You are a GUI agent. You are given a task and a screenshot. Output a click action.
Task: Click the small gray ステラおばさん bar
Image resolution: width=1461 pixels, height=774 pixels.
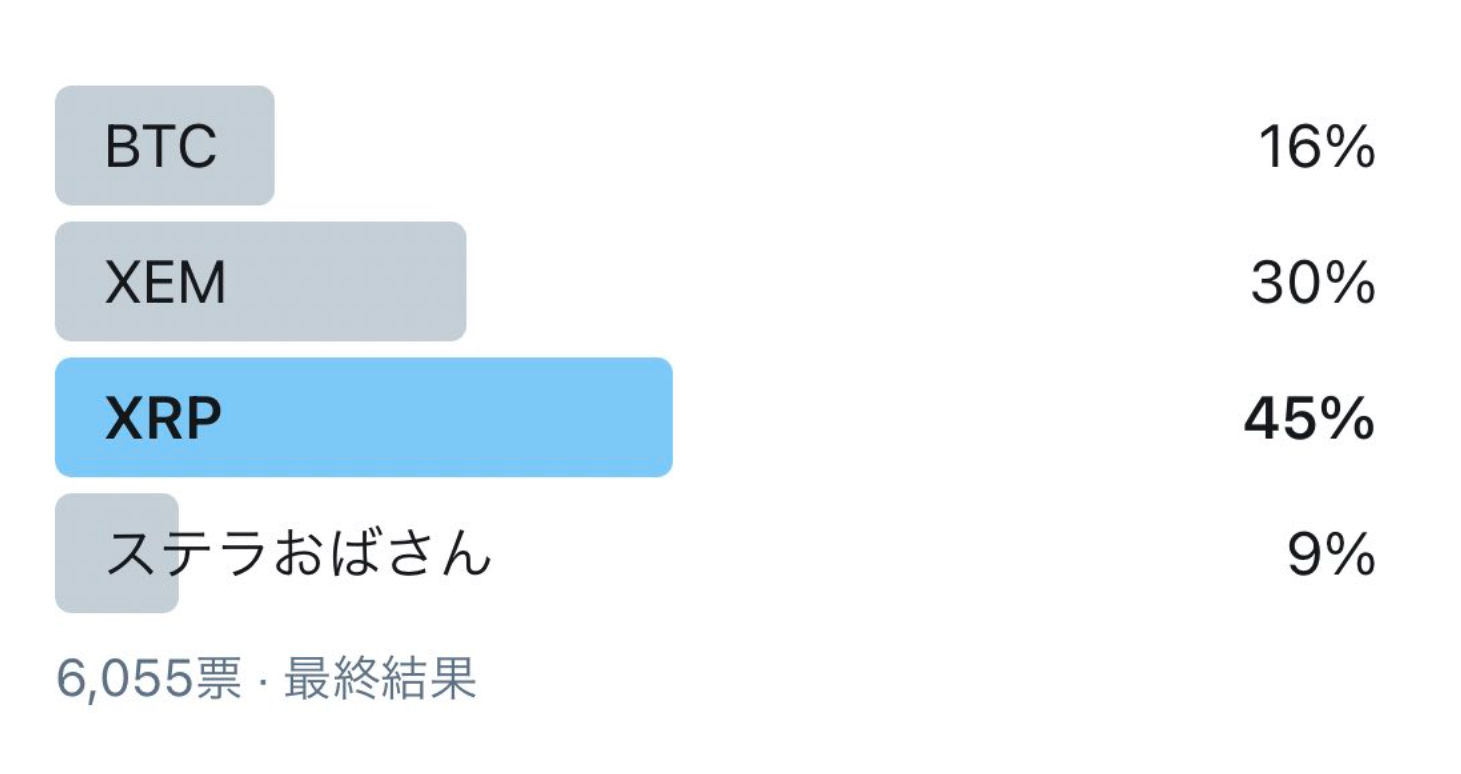pos(117,553)
